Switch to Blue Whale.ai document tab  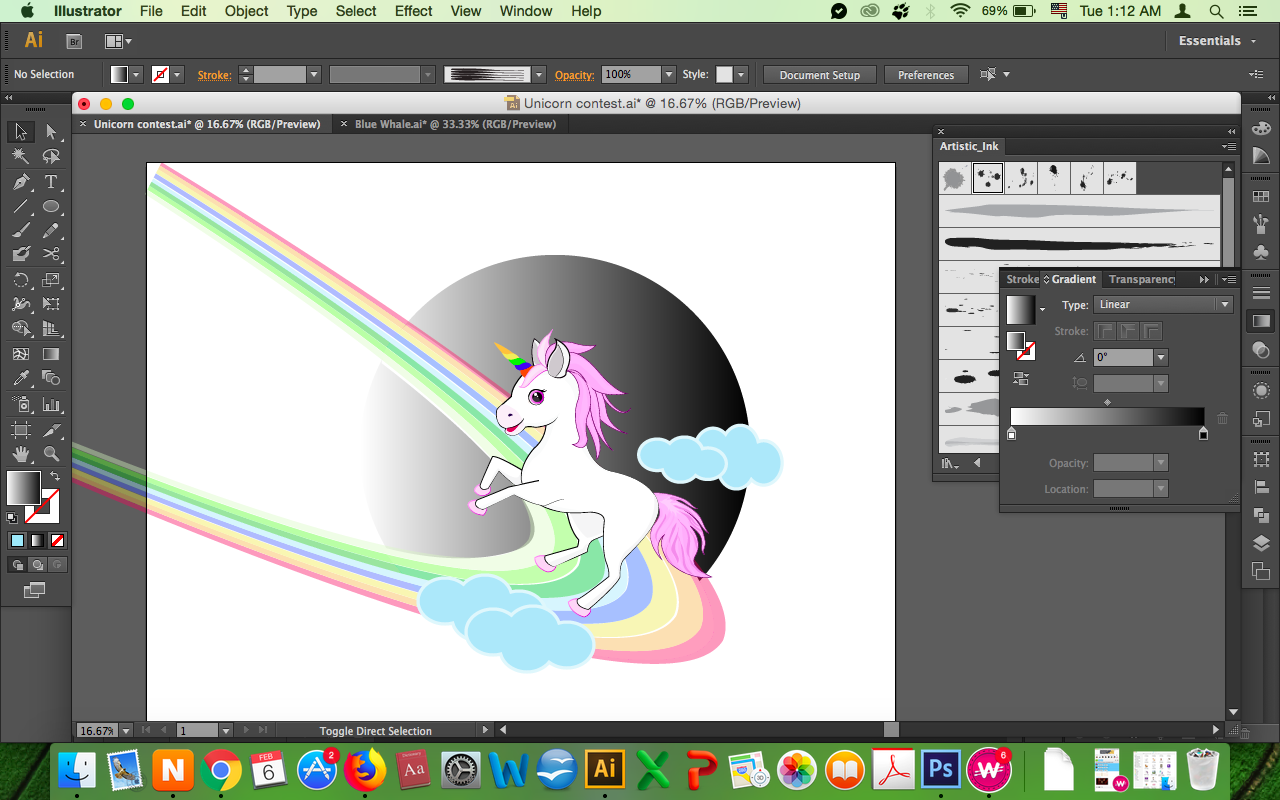(x=455, y=124)
